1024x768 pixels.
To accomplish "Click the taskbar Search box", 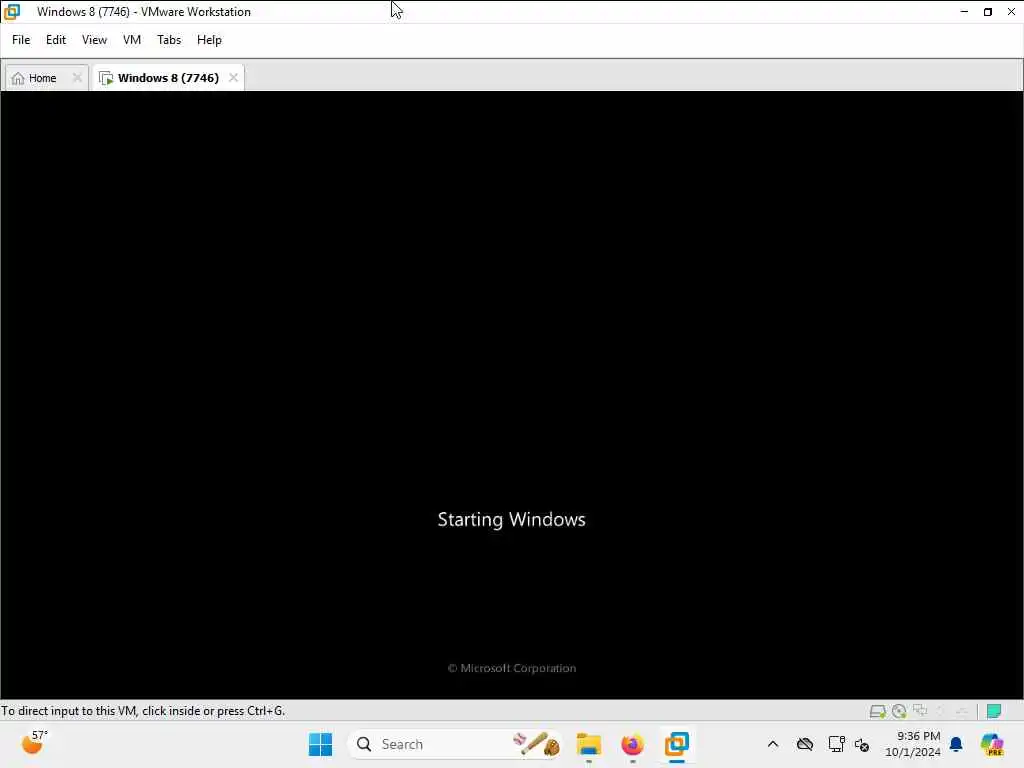I will pyautogui.click(x=455, y=744).
